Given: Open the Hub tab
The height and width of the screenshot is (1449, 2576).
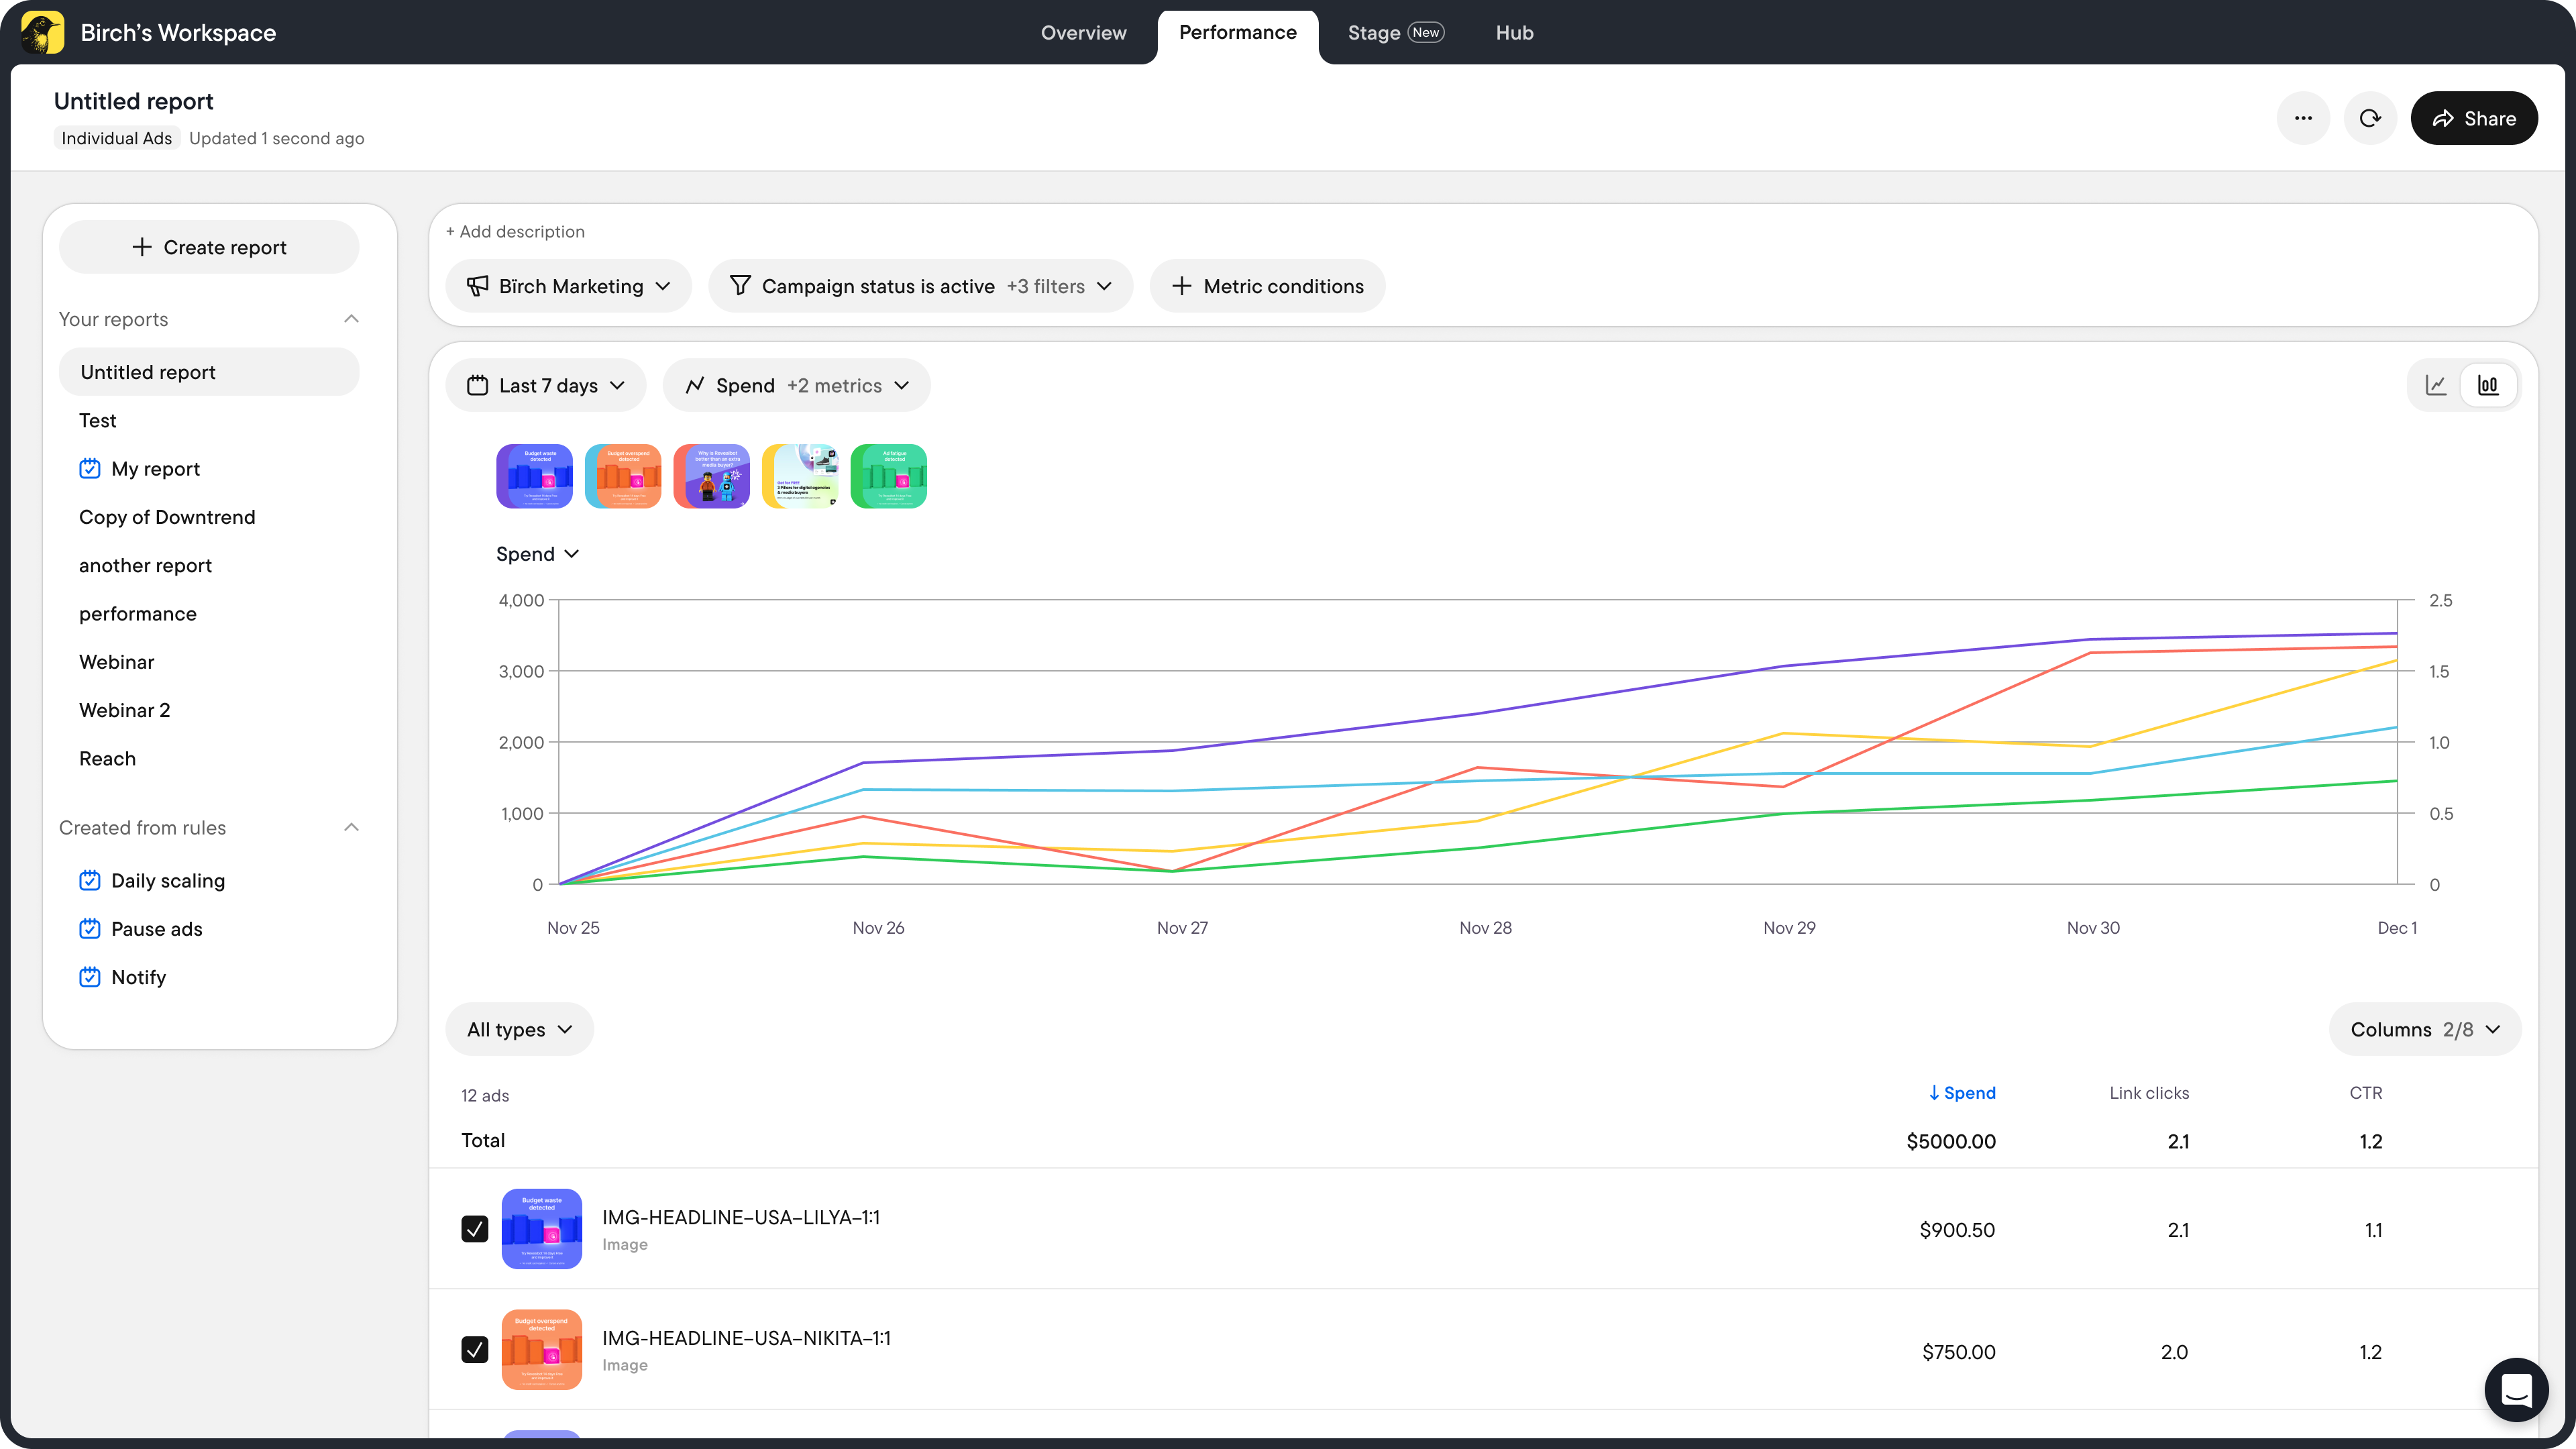Looking at the screenshot, I should coord(1514,33).
